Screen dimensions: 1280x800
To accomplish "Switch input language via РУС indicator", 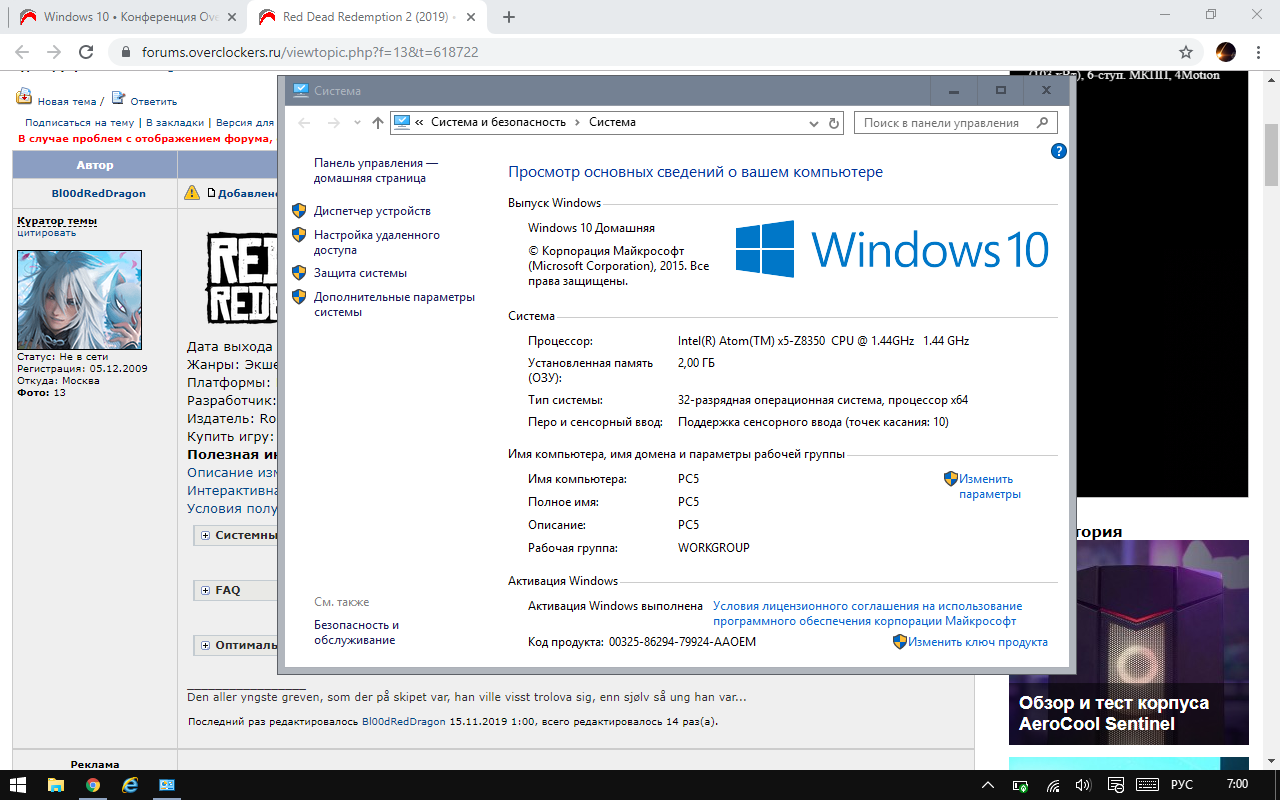I will [x=1183, y=785].
